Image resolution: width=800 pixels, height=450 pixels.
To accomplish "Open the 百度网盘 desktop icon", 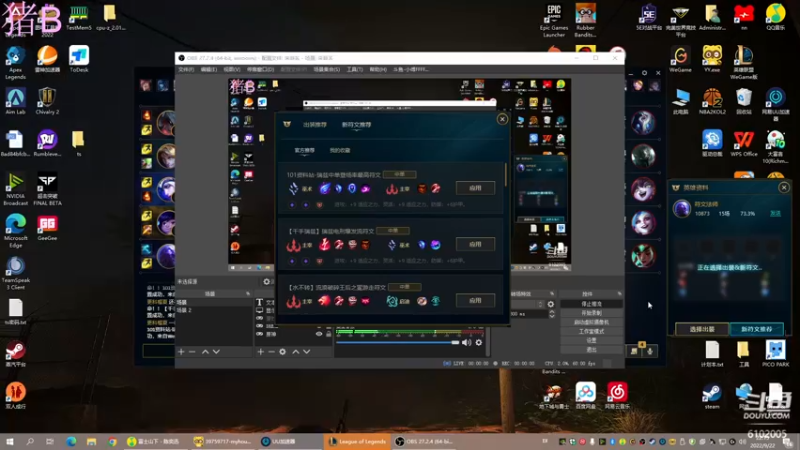I will click(x=585, y=396).
